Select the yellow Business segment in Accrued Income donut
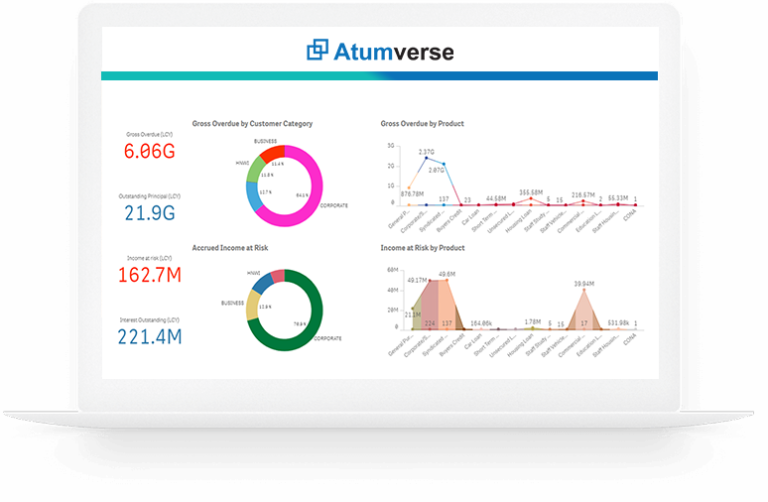The height and width of the screenshot is (502, 768). (x=254, y=305)
